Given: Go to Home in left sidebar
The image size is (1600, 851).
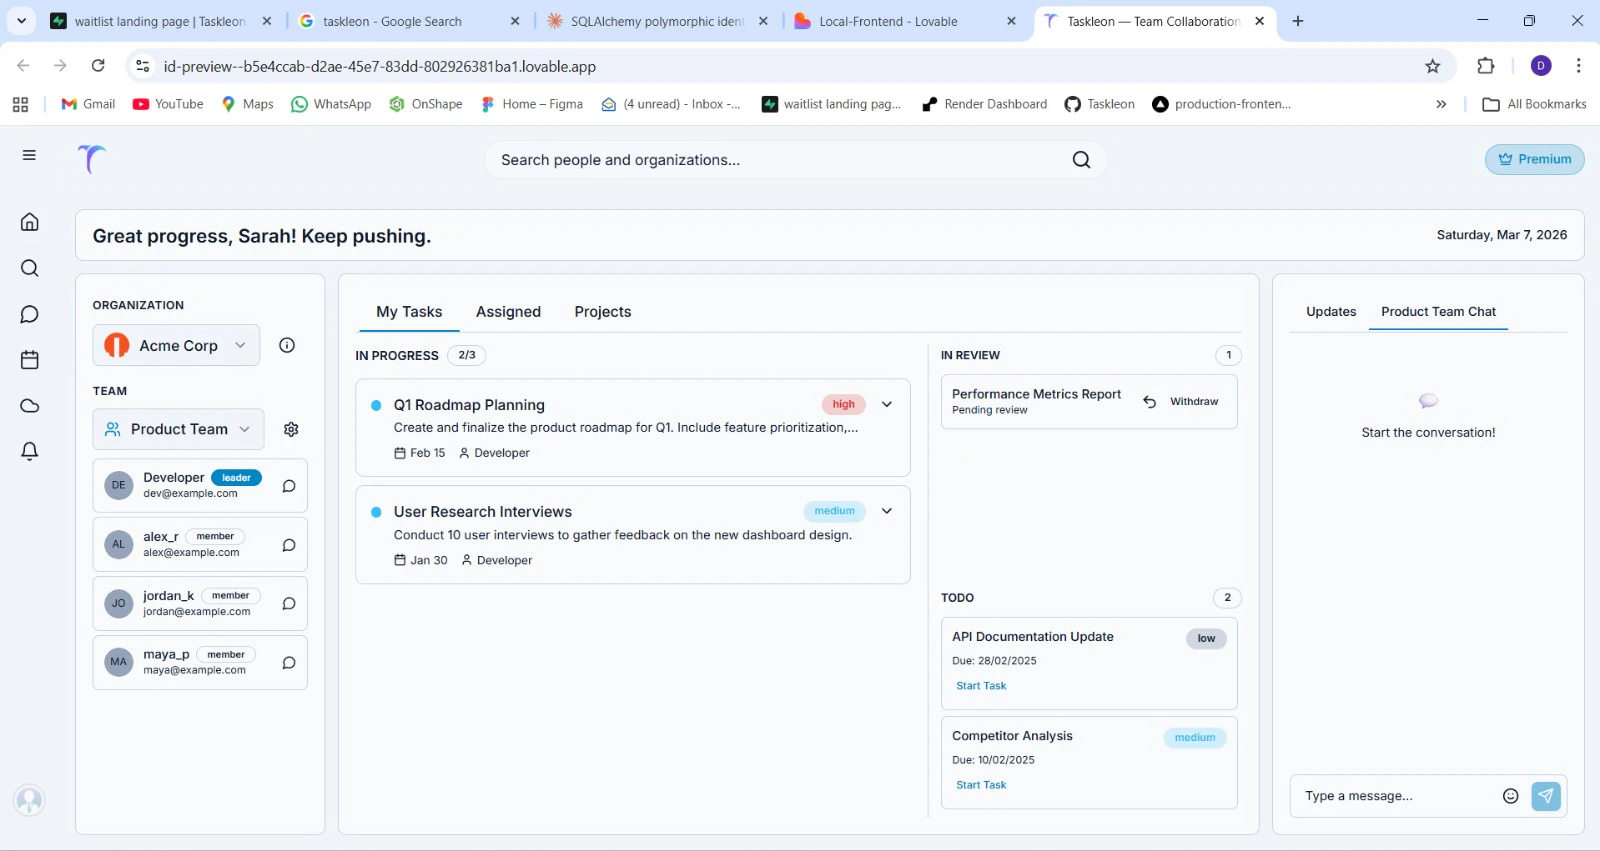Looking at the screenshot, I should 30,222.
